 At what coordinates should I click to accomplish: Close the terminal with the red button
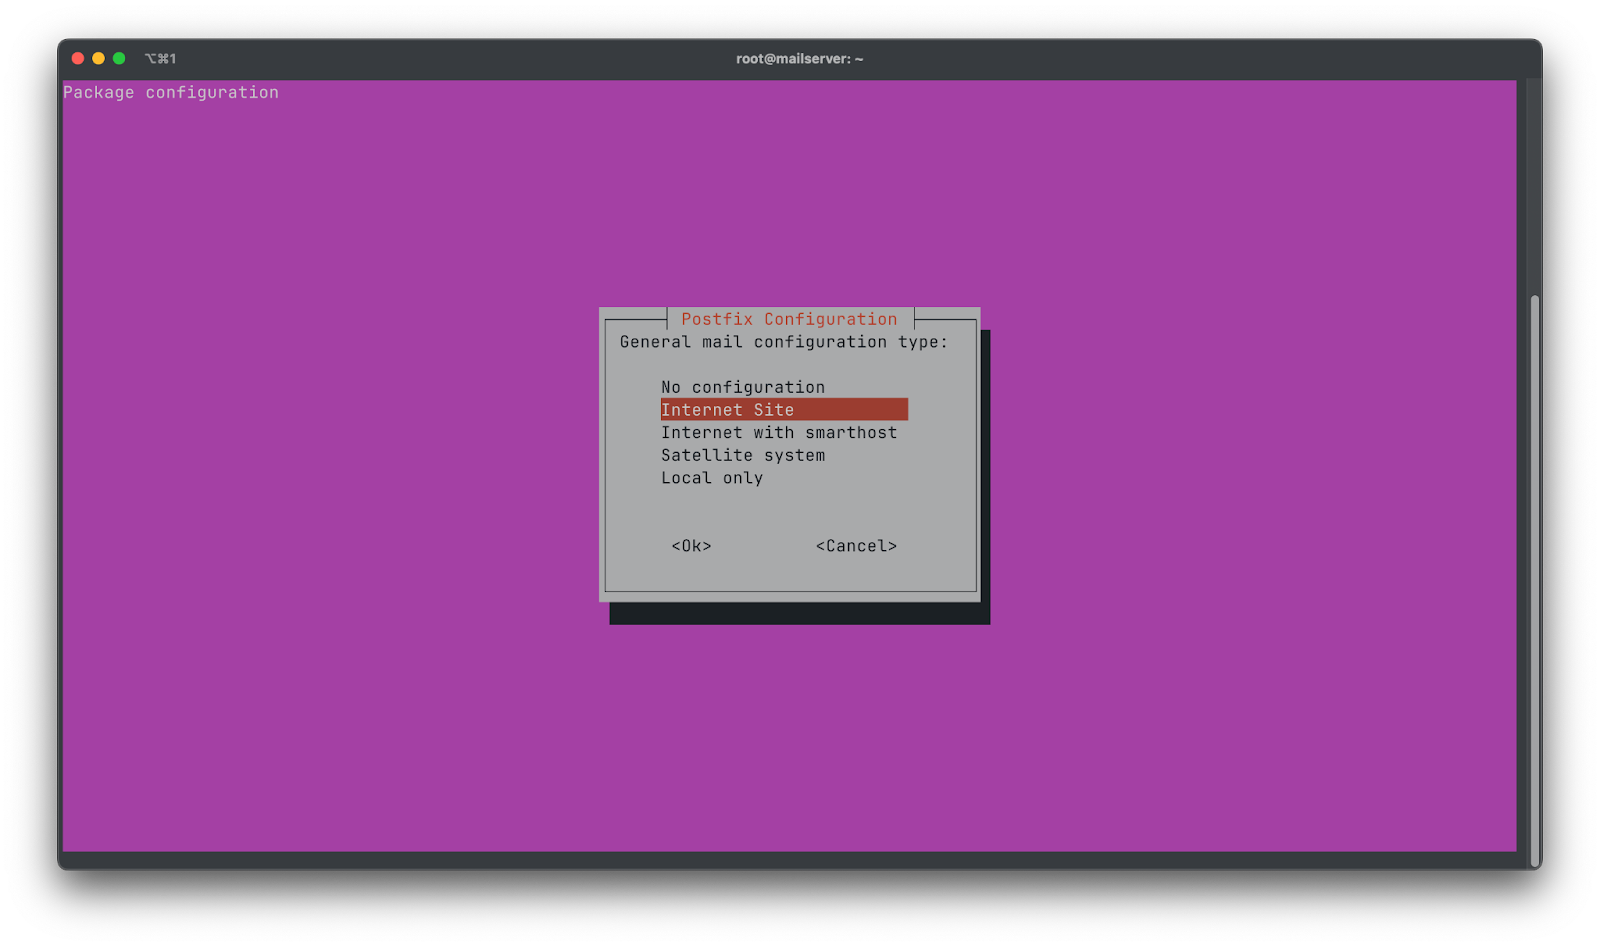click(x=78, y=58)
